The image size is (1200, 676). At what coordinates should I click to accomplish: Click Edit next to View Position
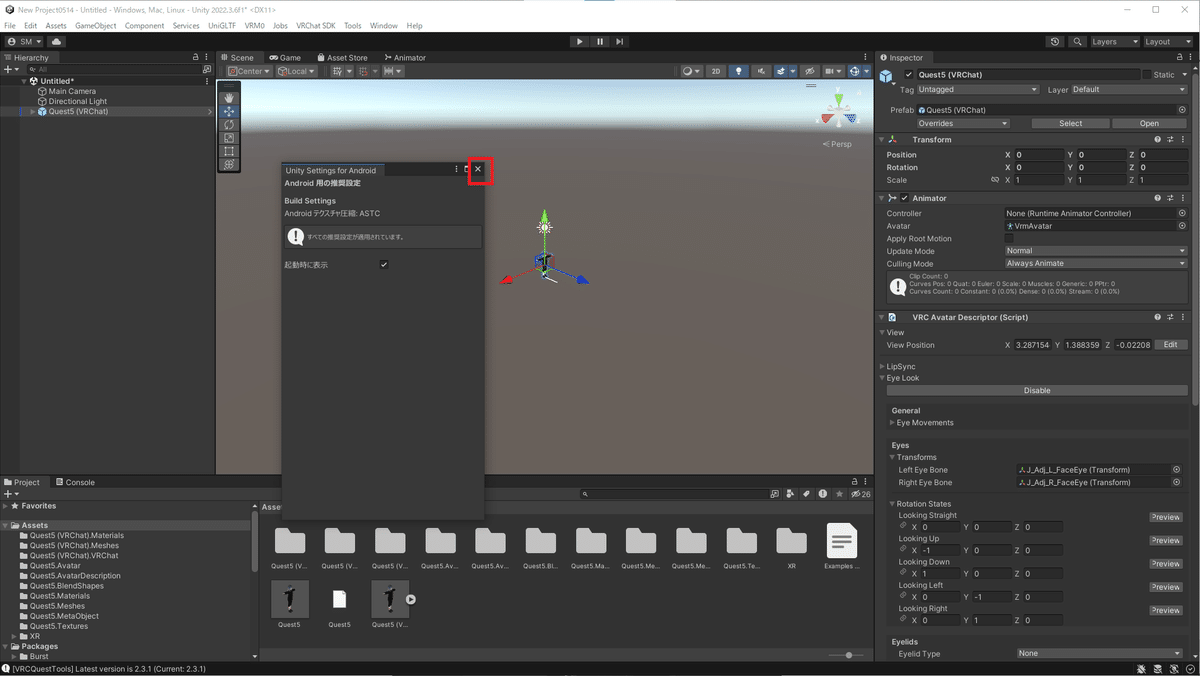click(1171, 345)
